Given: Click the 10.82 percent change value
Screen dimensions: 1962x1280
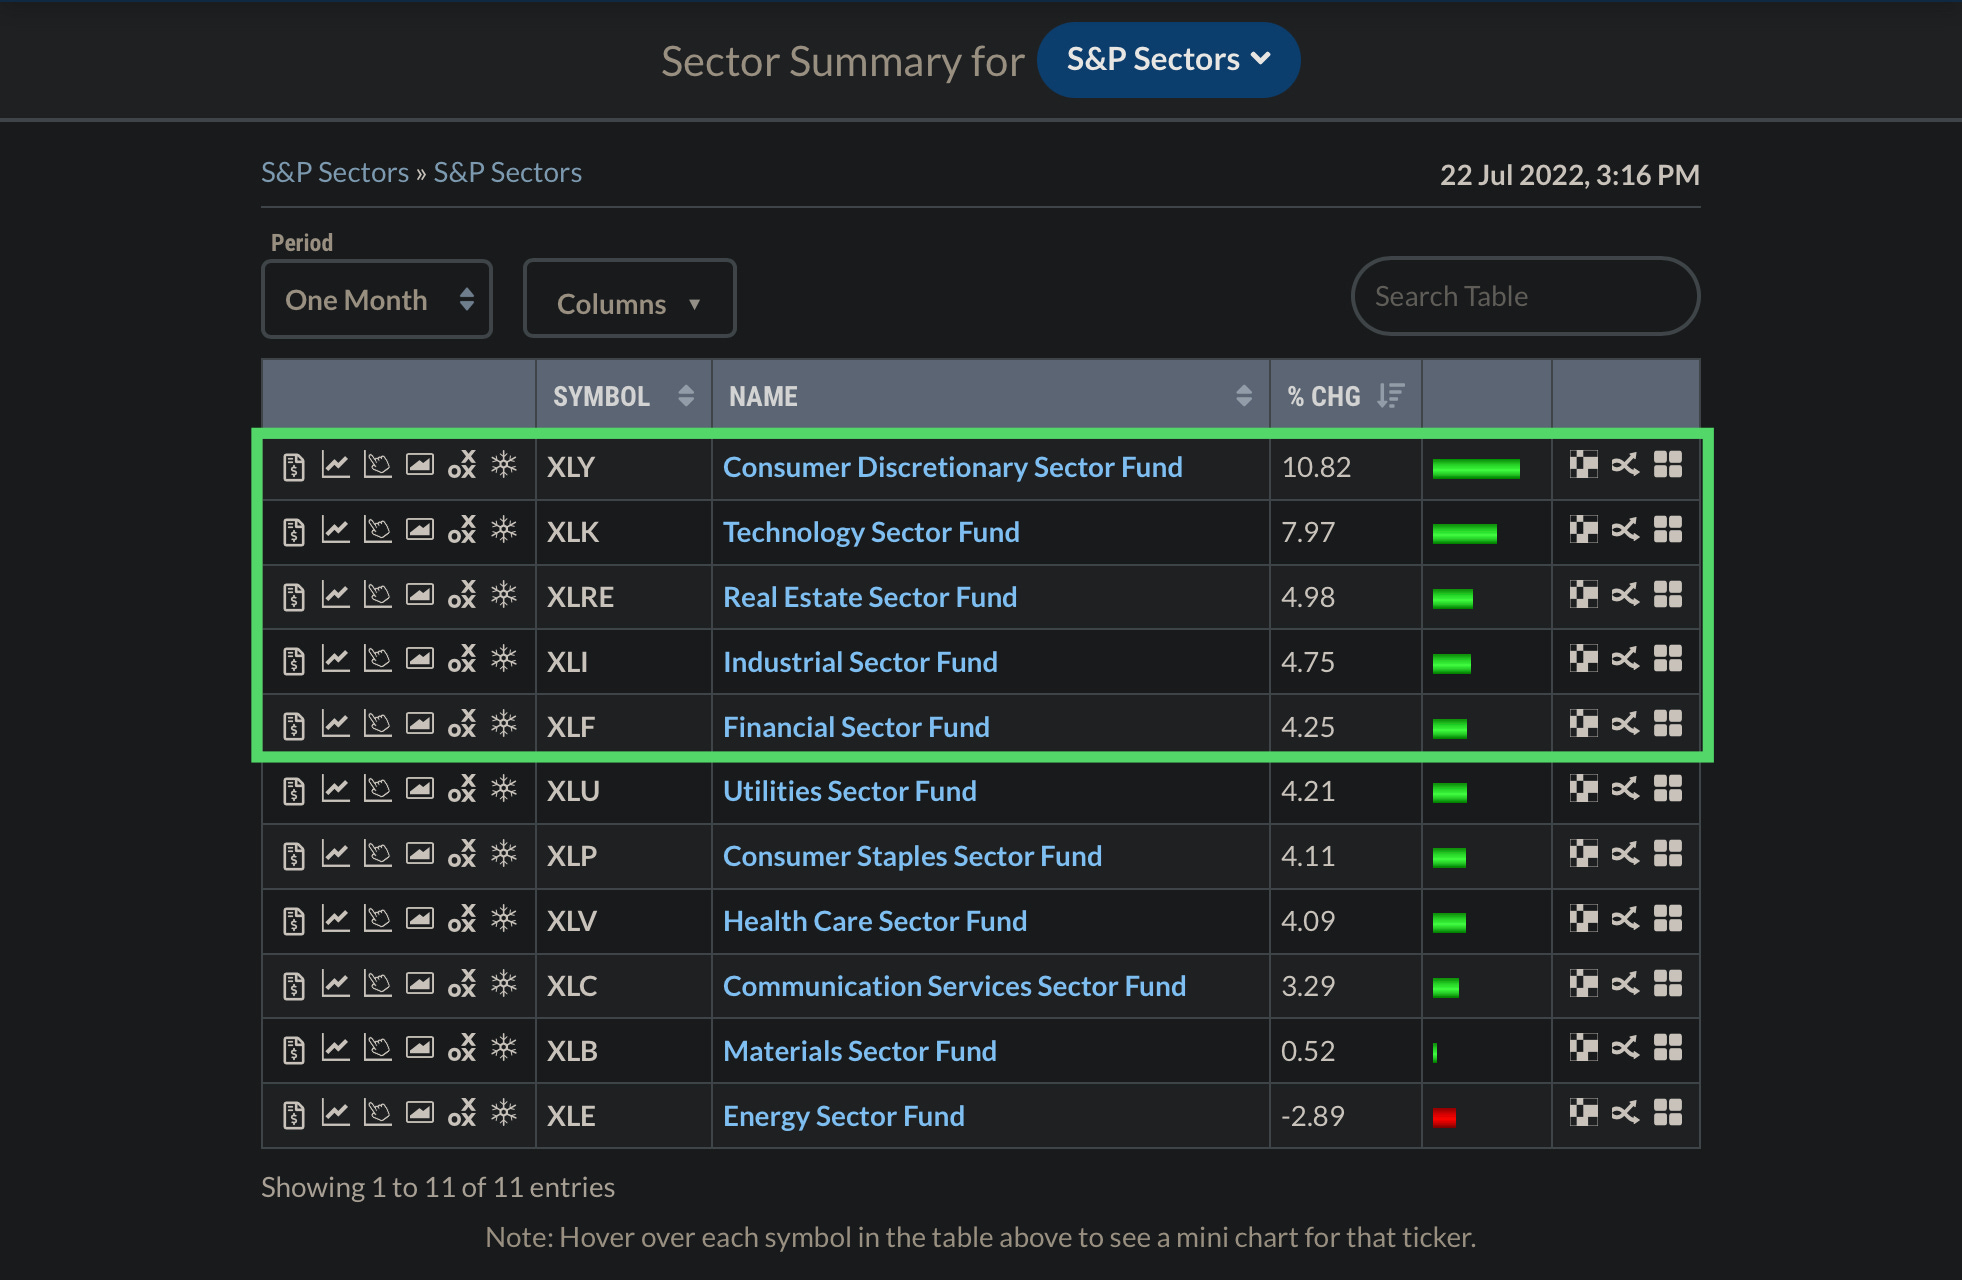Looking at the screenshot, I should 1316,467.
